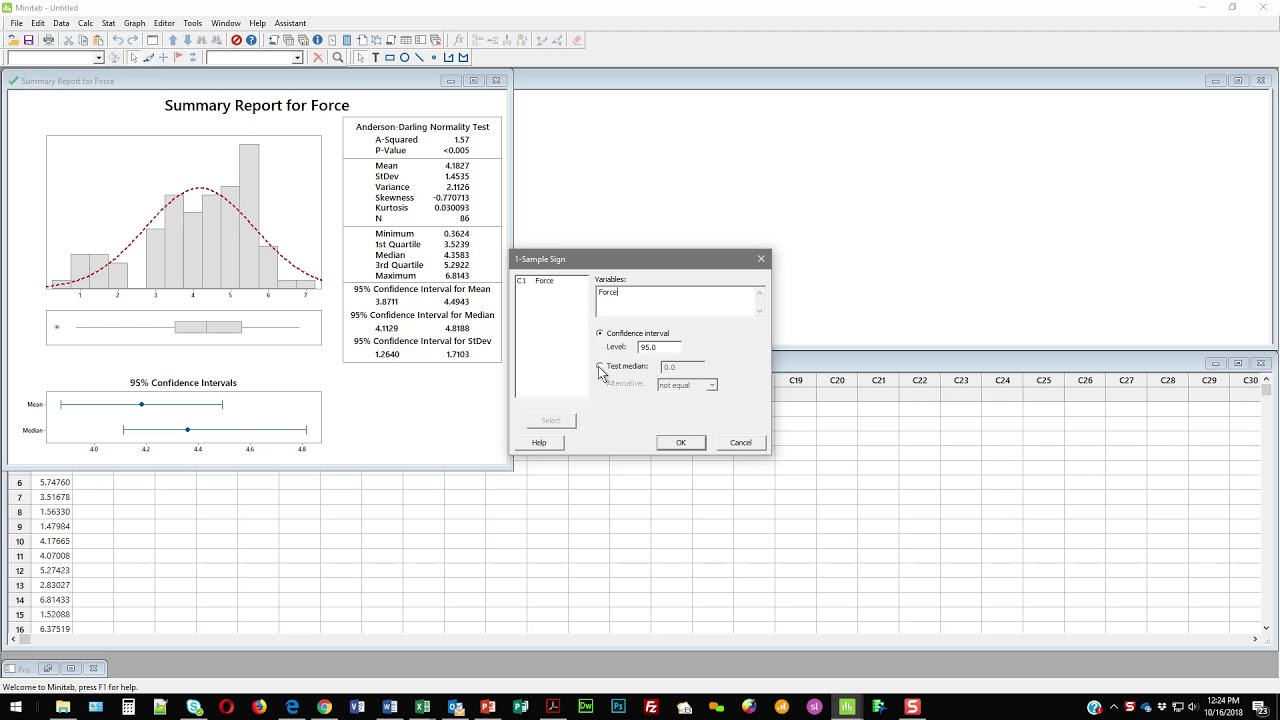Viewport: 1280px width, 720px height.
Task: Click the Undo arrow icon
Action: click(x=118, y=40)
